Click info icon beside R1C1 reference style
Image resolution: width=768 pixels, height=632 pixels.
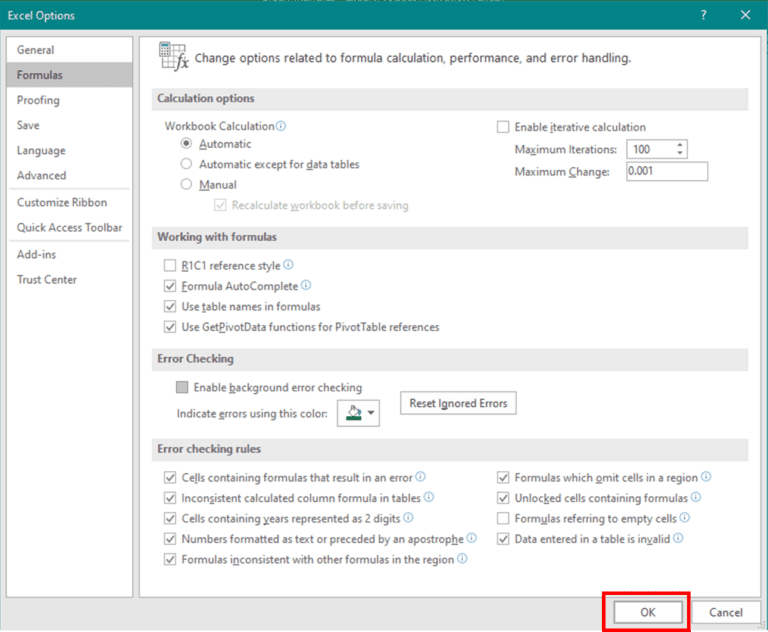click(288, 266)
